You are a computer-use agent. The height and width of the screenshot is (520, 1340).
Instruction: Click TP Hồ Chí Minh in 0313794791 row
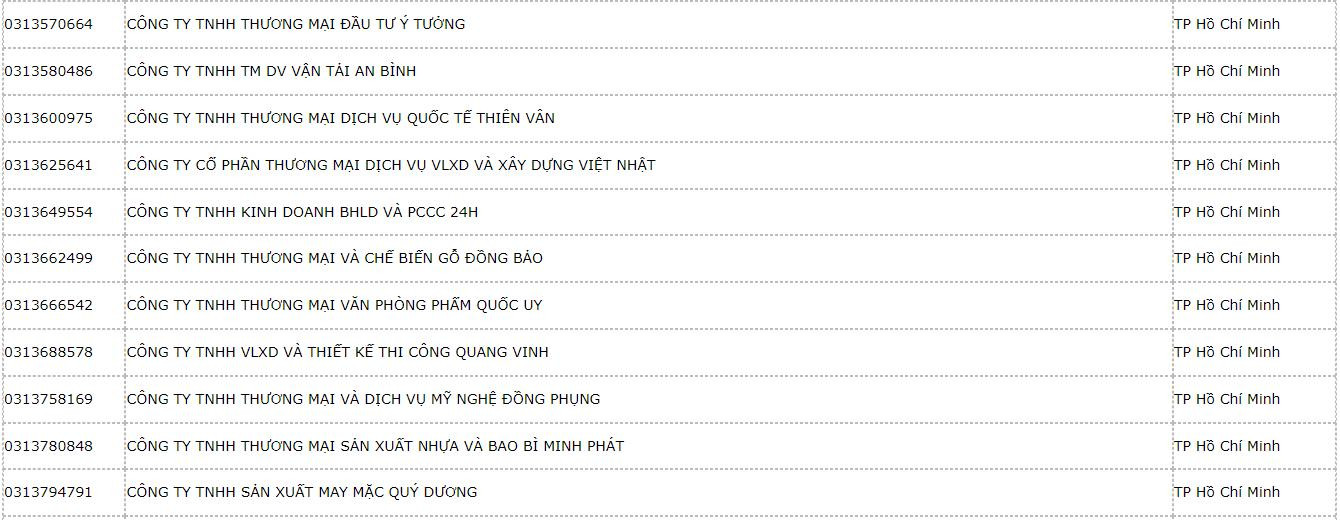pos(1226,492)
